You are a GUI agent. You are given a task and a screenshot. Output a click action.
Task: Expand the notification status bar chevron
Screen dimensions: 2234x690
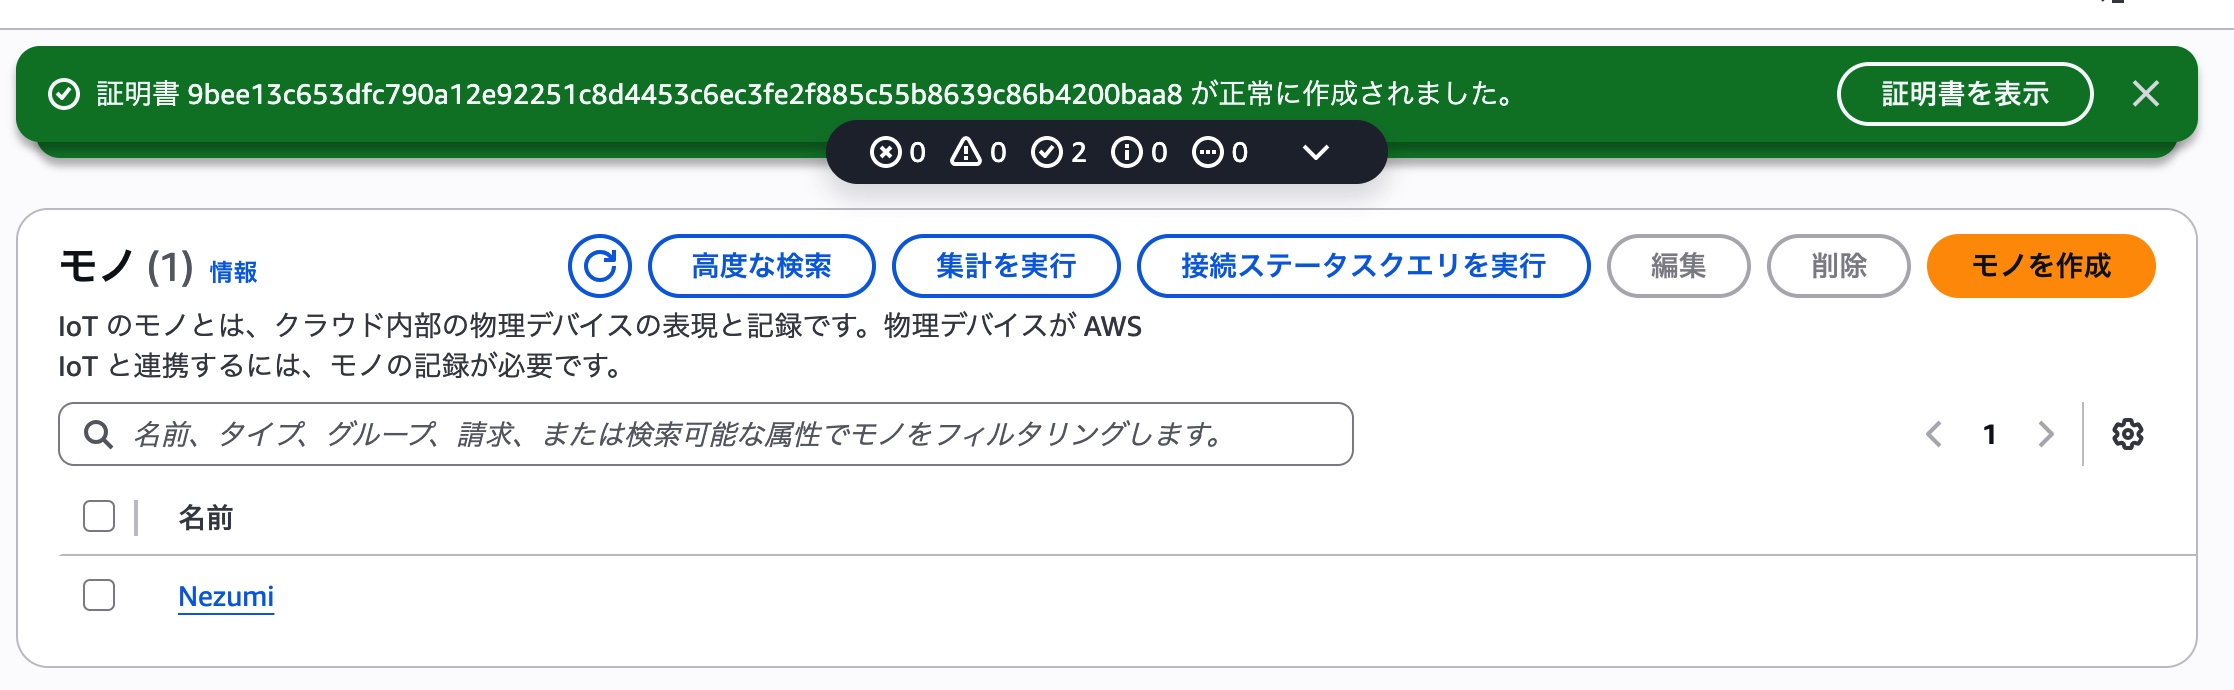[x=1316, y=152]
